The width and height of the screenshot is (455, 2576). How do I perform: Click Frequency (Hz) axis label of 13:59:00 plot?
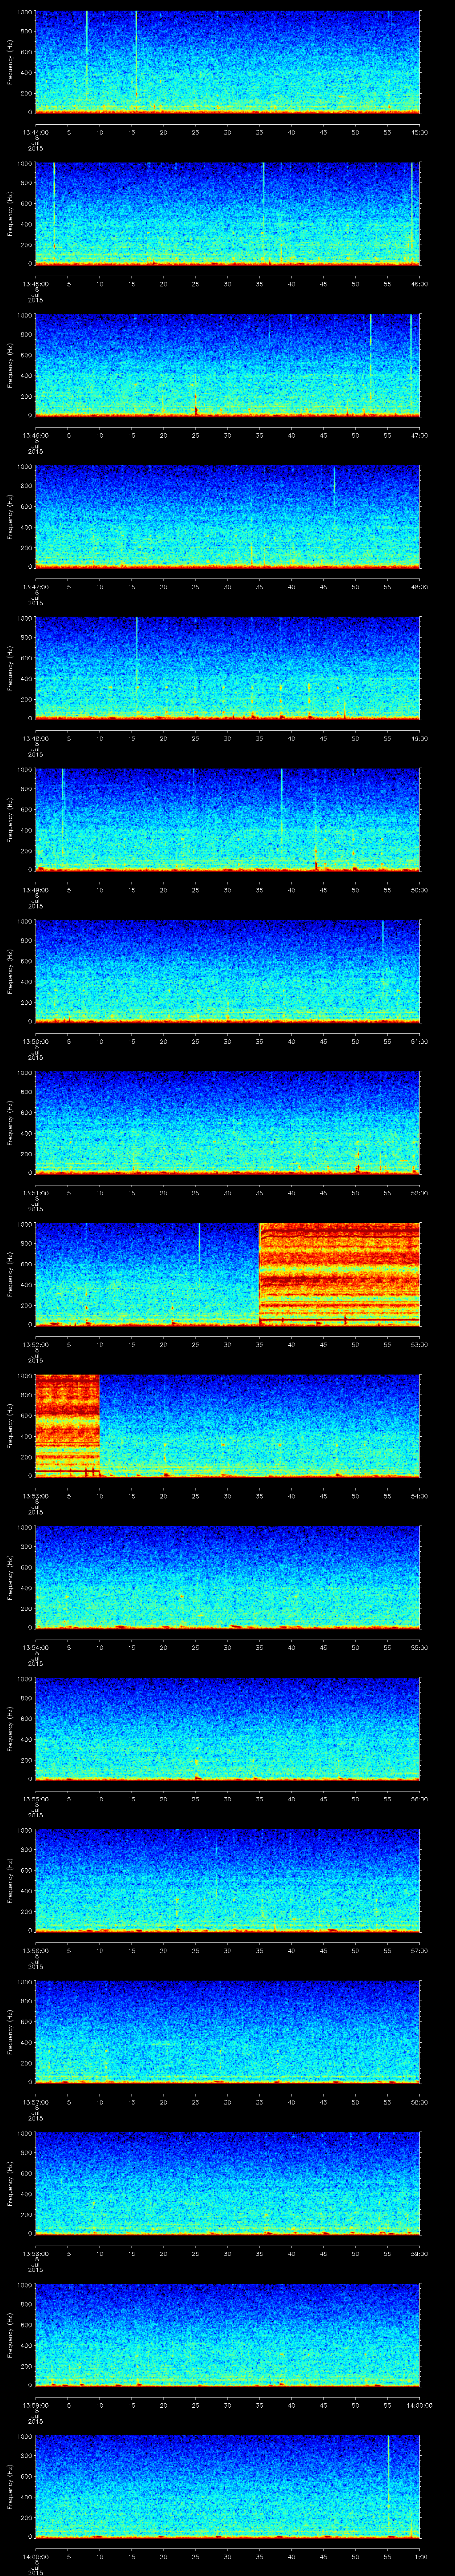10,2334
